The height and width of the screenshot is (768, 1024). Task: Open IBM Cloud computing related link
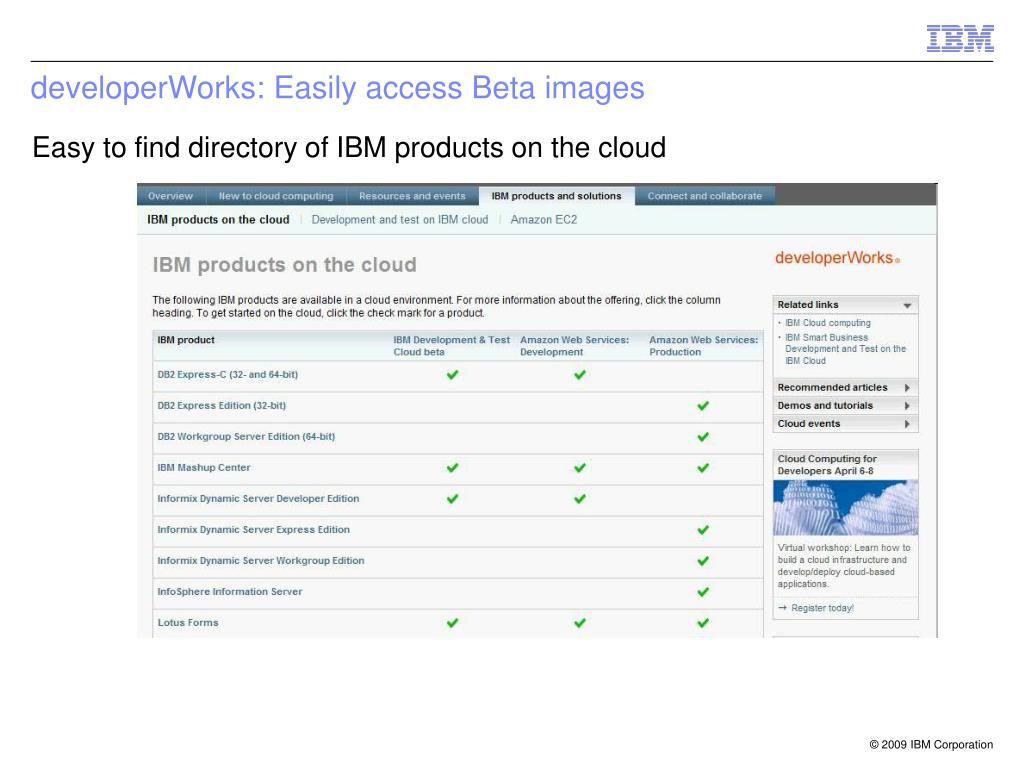827,323
